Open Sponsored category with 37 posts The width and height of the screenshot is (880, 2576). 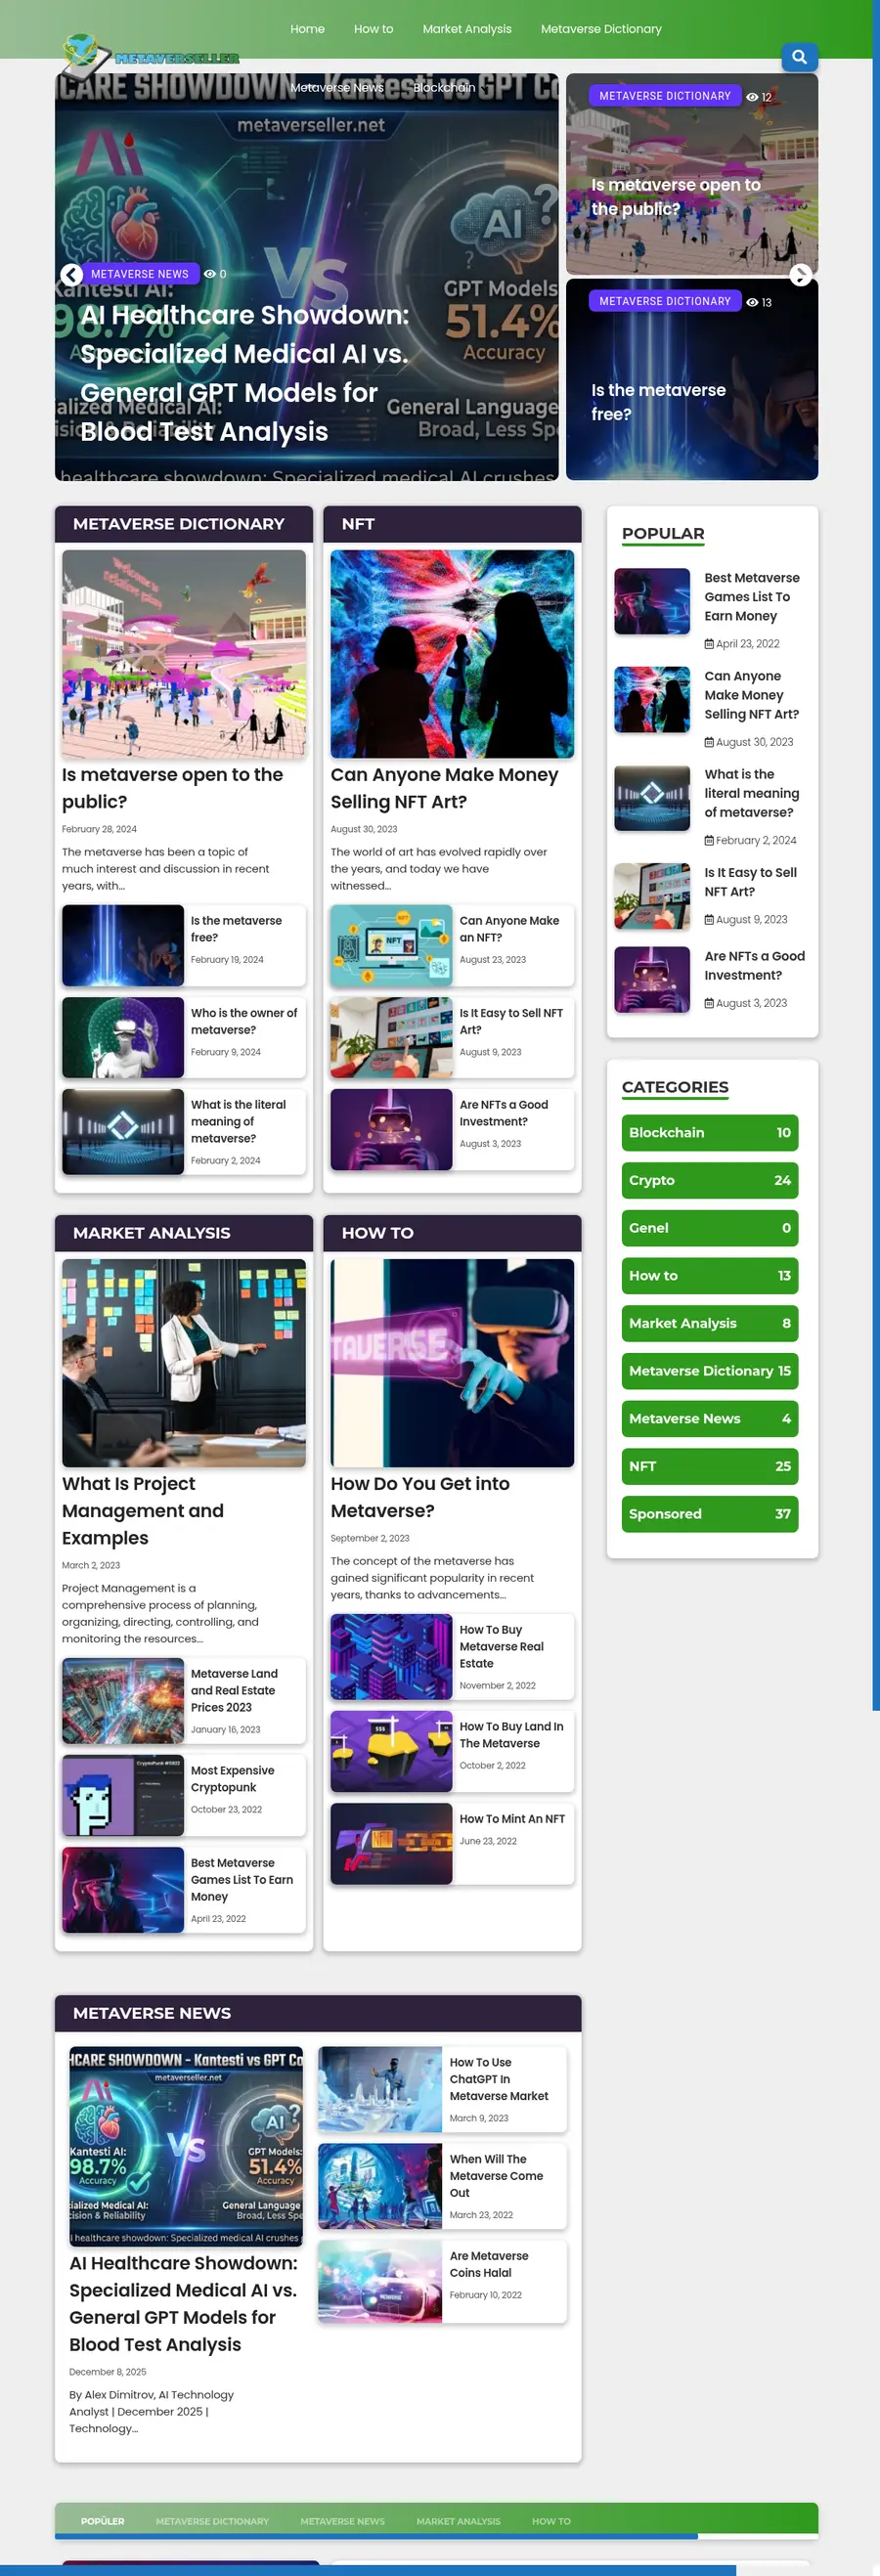click(709, 1514)
